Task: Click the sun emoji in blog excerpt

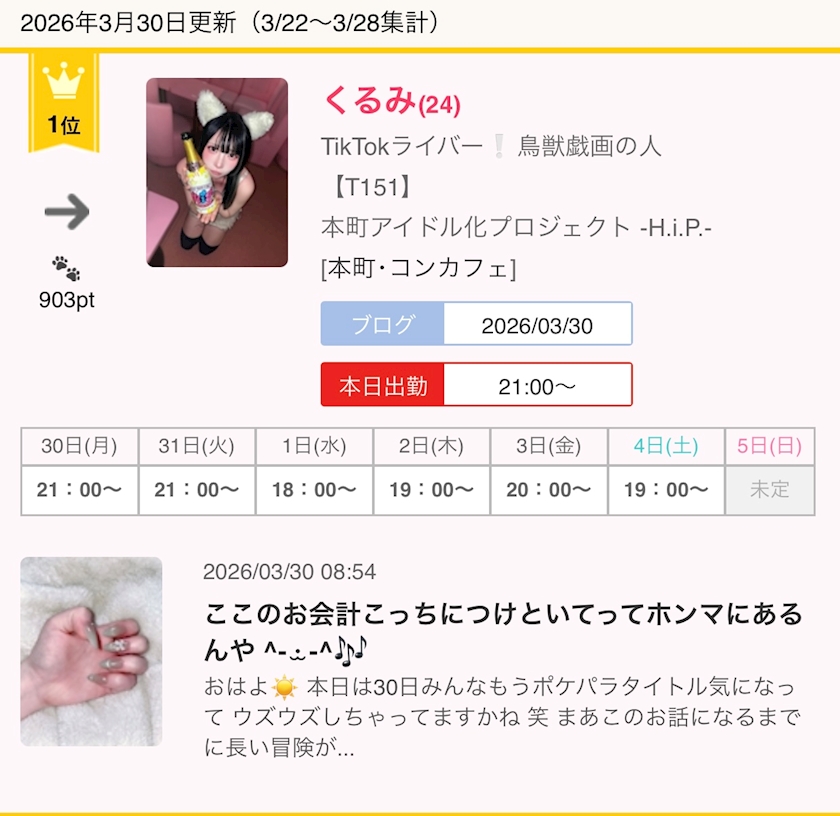Action: [x=284, y=687]
